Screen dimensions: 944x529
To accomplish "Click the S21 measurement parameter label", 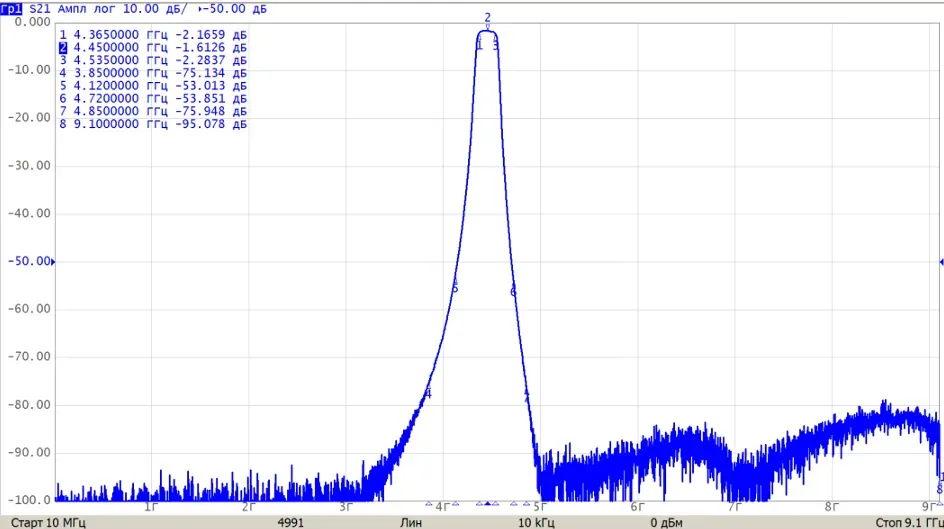I will pos(40,9).
